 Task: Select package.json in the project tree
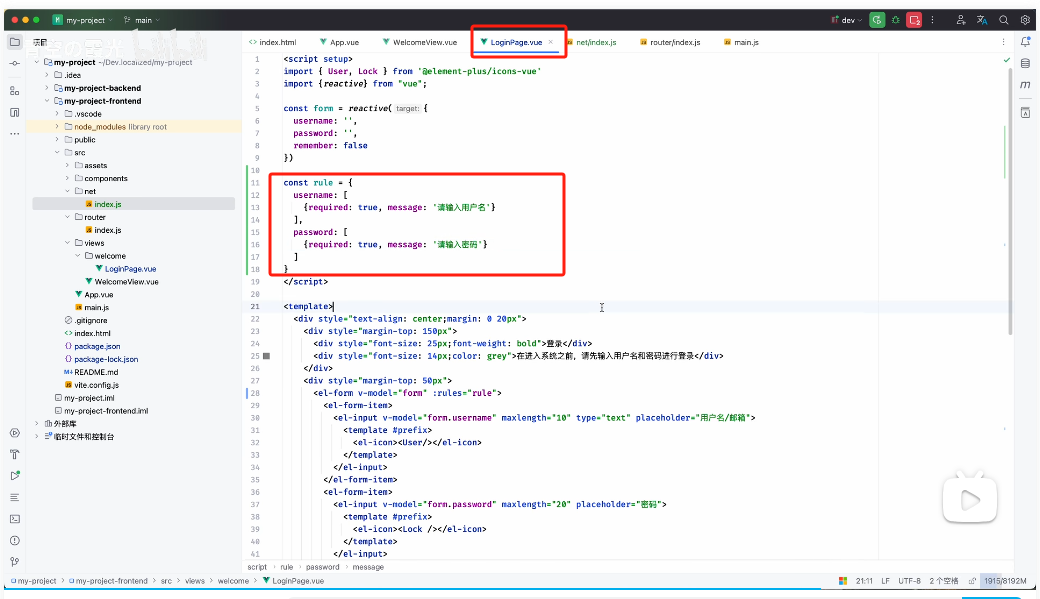97,346
